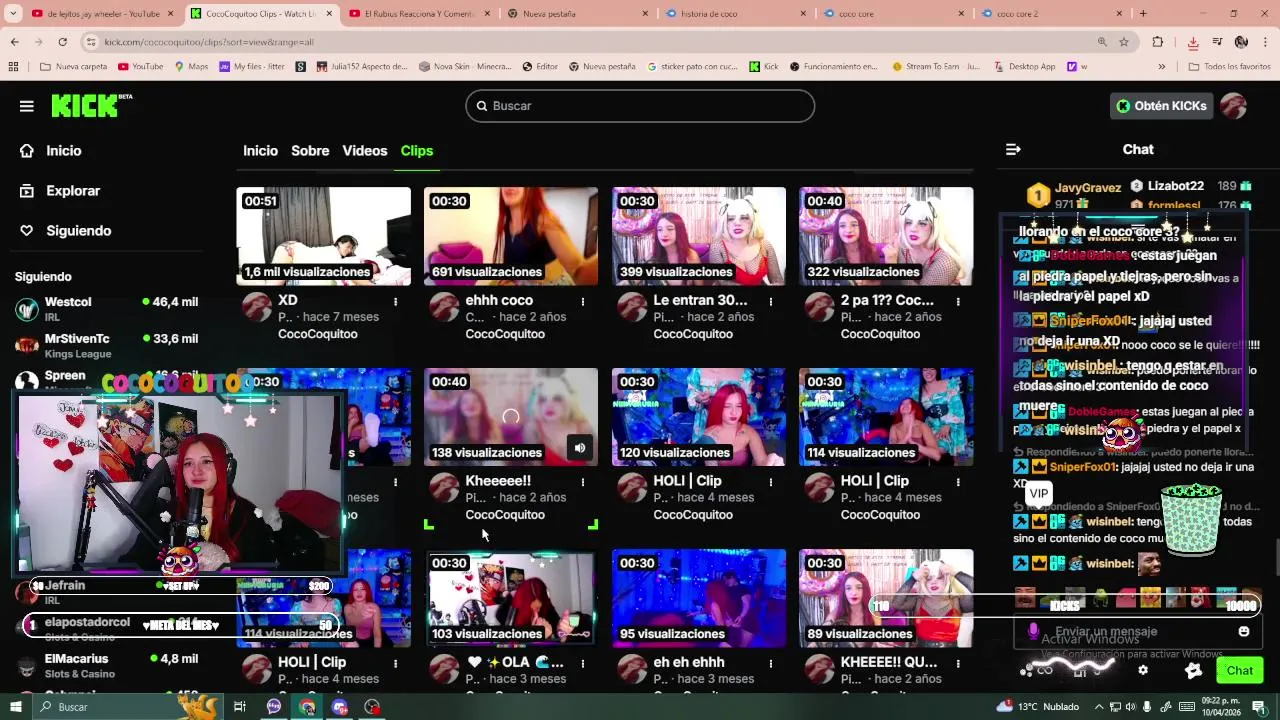Open Westcol channel in Siguiendo list
This screenshot has width=1280, height=720.
tap(106, 309)
